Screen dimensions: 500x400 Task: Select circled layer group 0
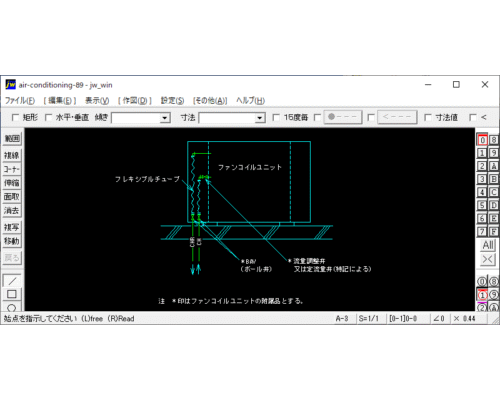(482, 282)
